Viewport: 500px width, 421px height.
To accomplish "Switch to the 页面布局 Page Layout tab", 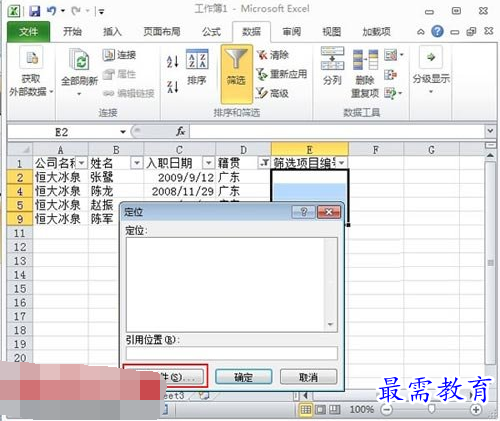I will [162, 32].
